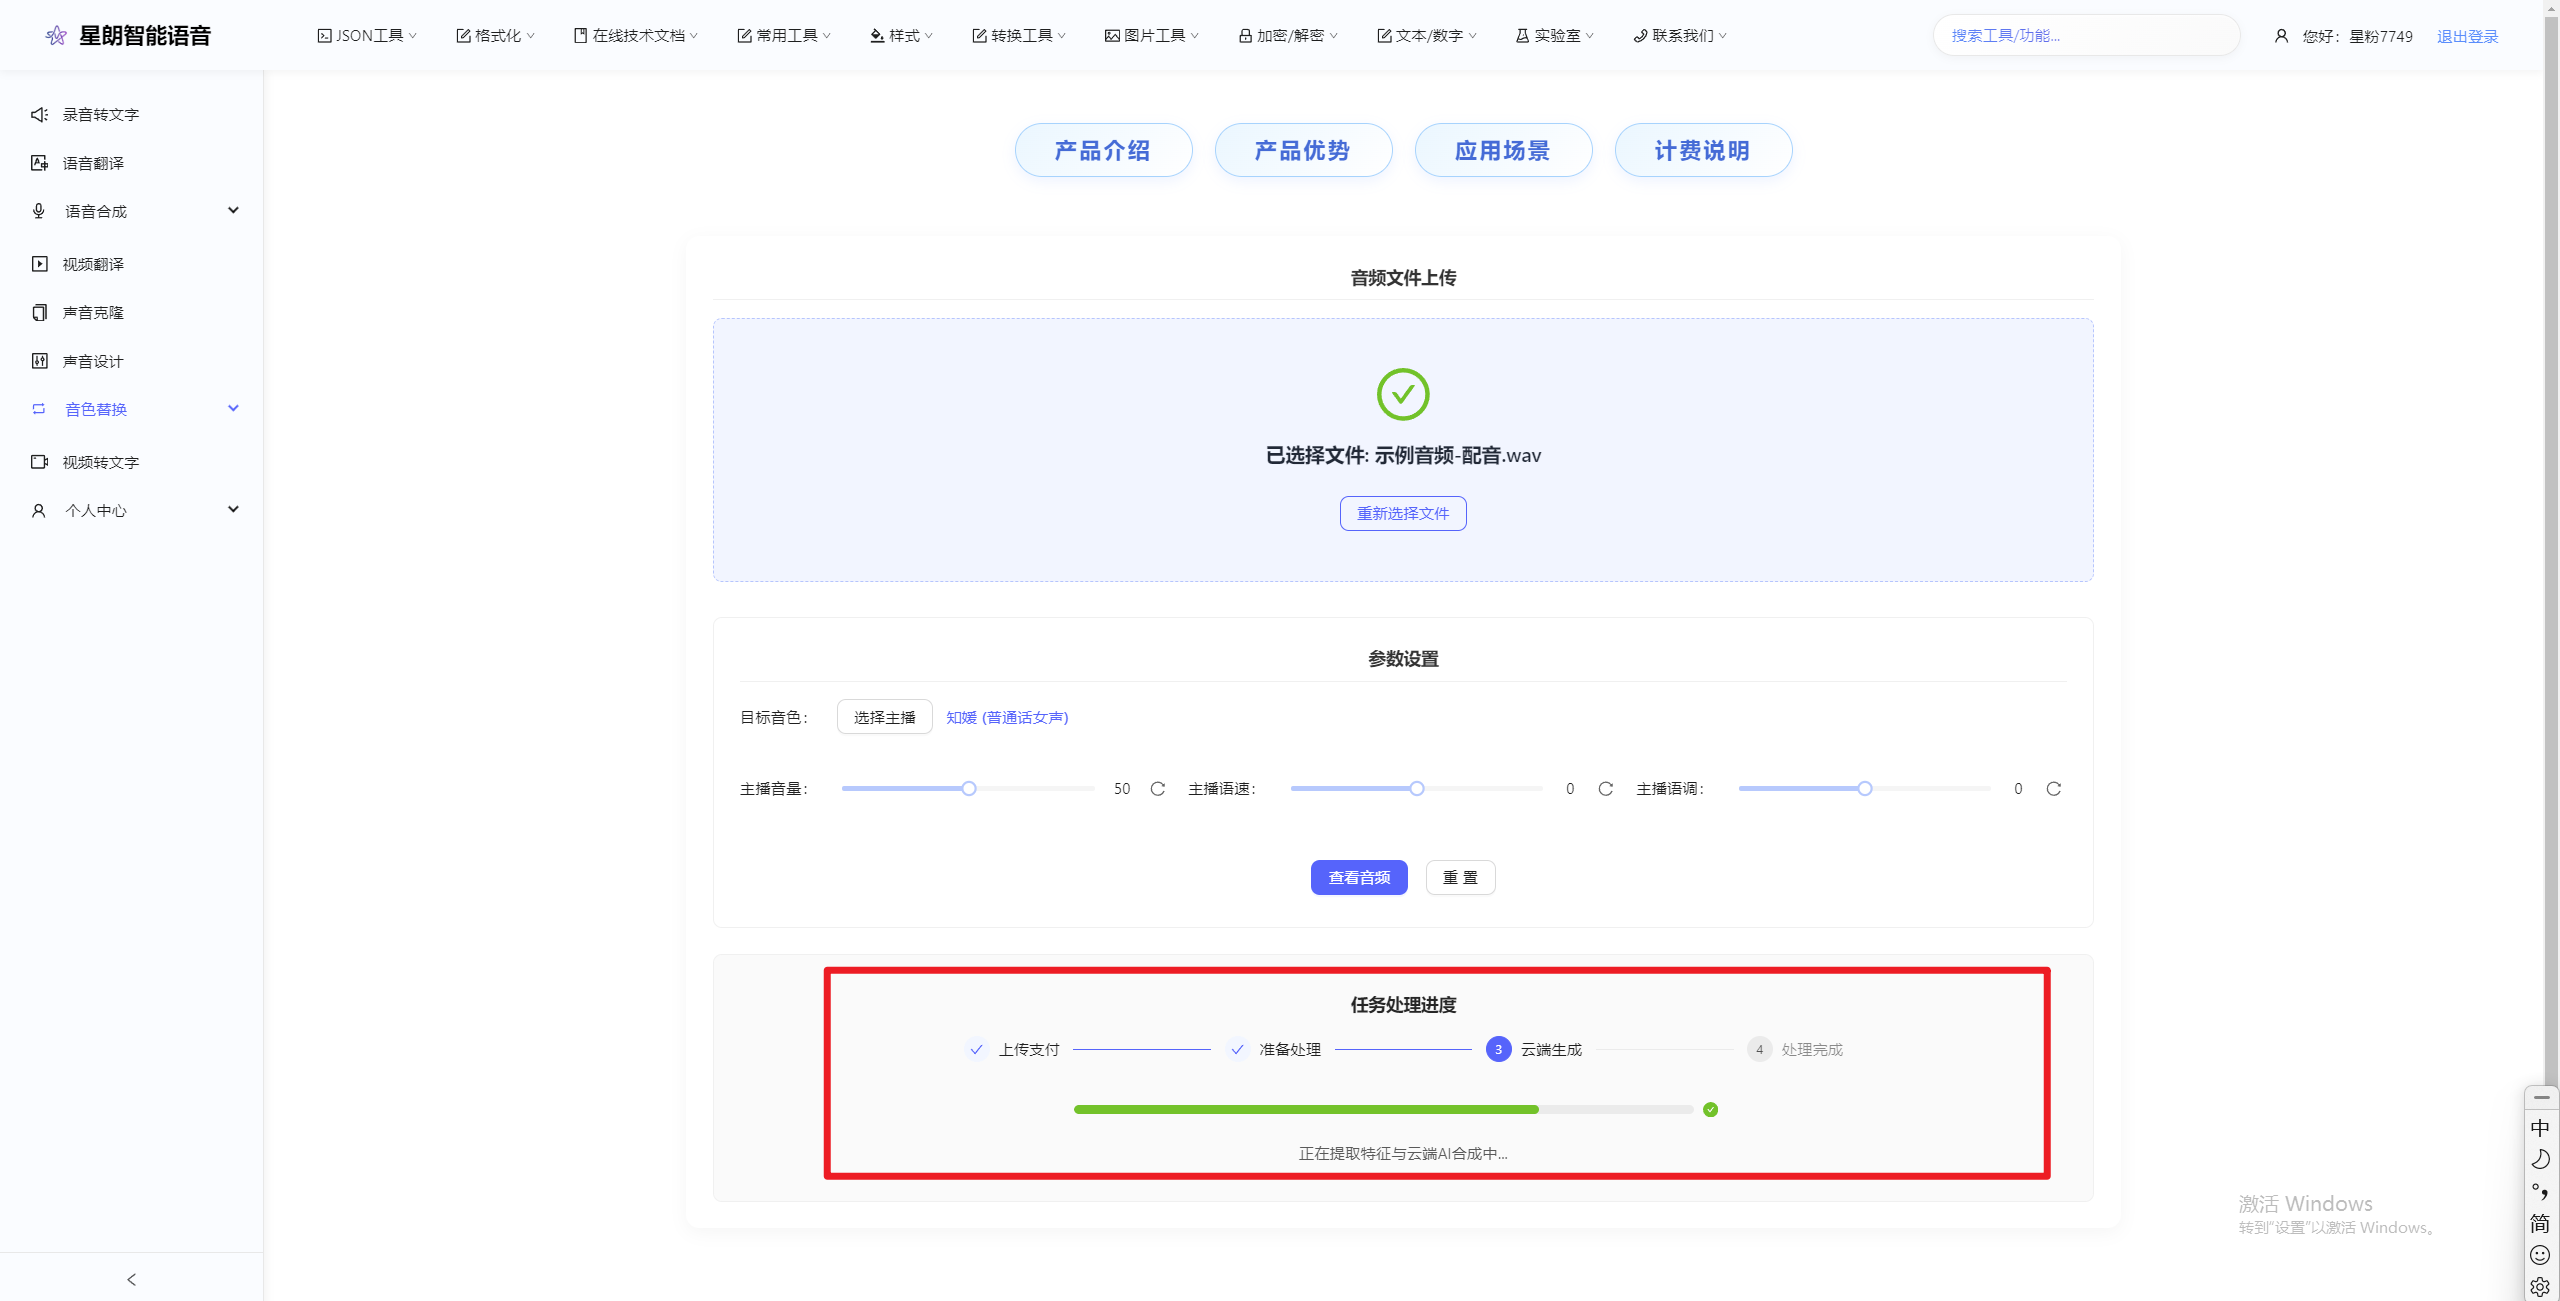Expand the 语音合成 submenu chevron
Viewport: 2560px width, 1301px height.
233,211
